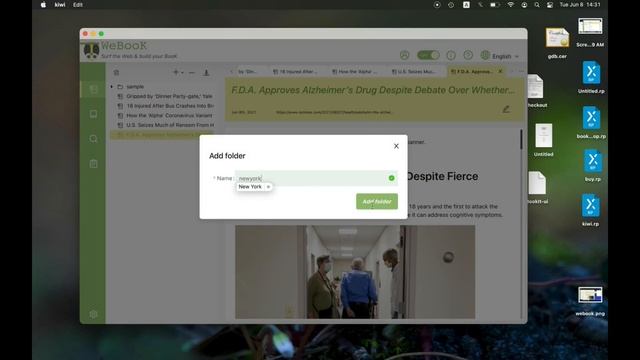Focus the folder Name input field
640x360 pixels.
click(x=316, y=178)
